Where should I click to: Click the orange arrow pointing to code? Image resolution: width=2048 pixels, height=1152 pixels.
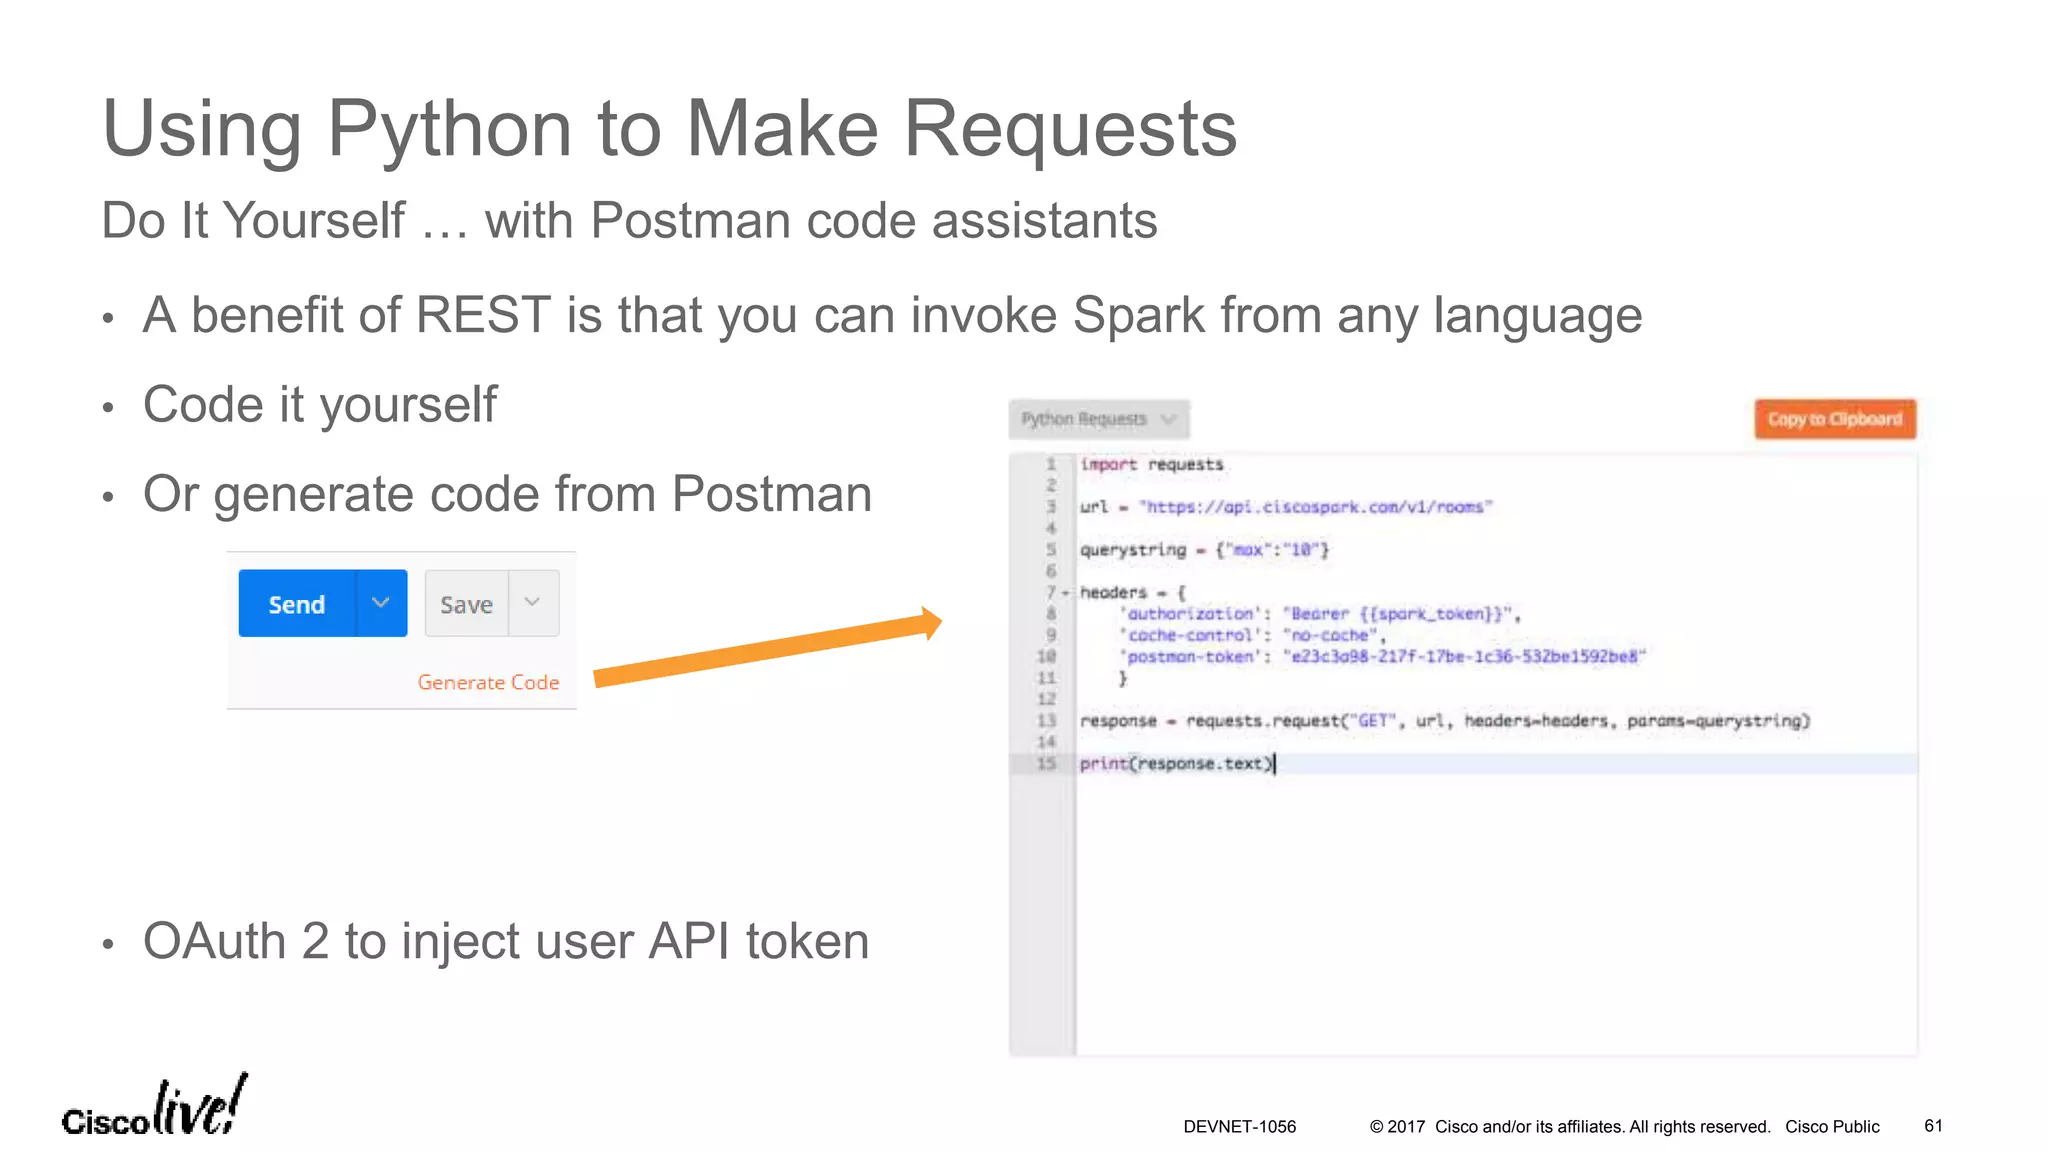[x=768, y=650]
